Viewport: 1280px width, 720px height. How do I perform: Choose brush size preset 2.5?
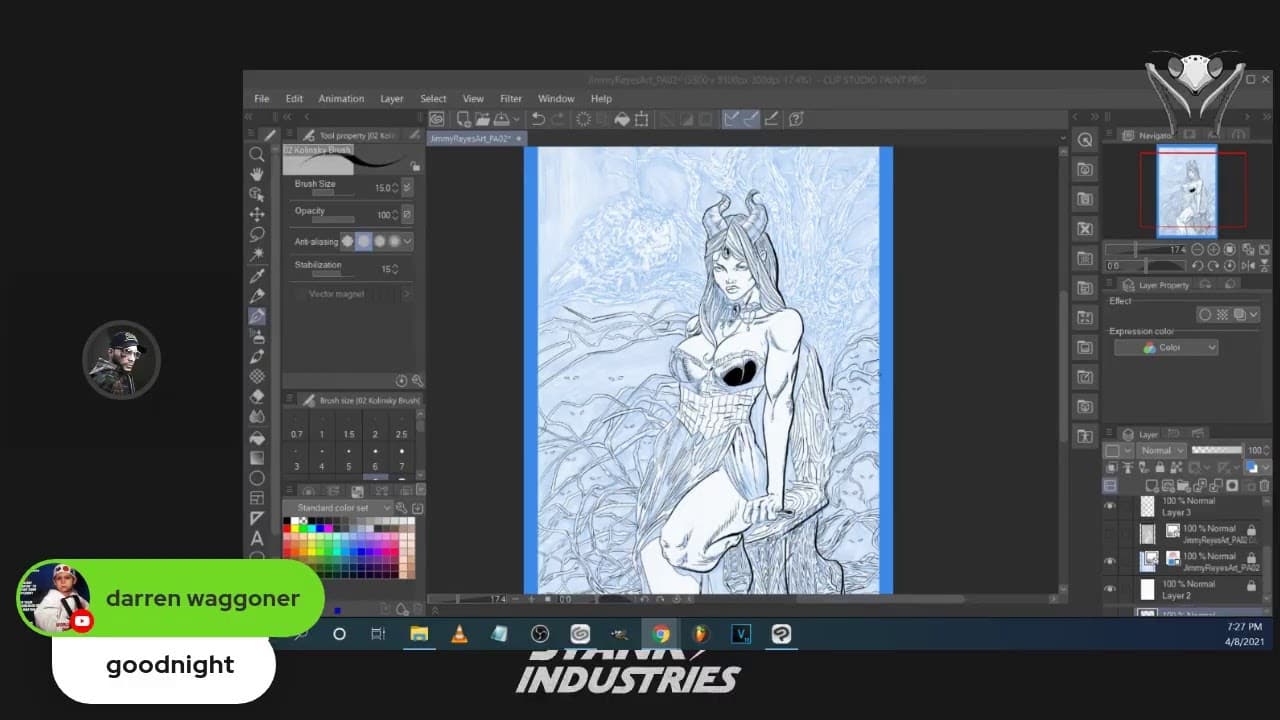tap(401, 434)
